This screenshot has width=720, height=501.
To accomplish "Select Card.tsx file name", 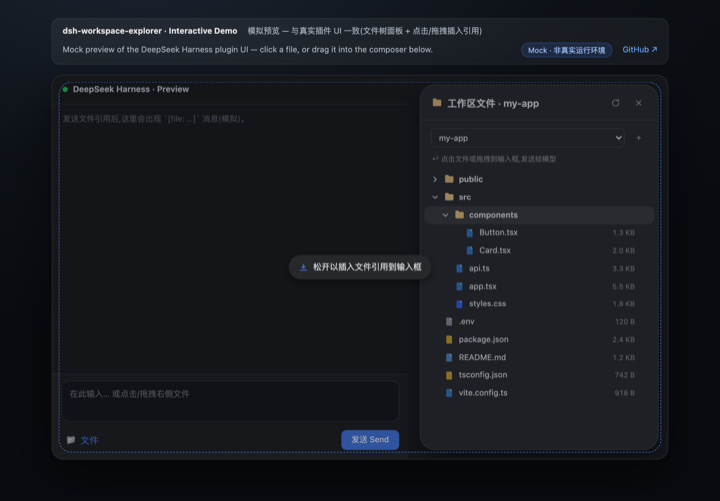I will [495, 250].
